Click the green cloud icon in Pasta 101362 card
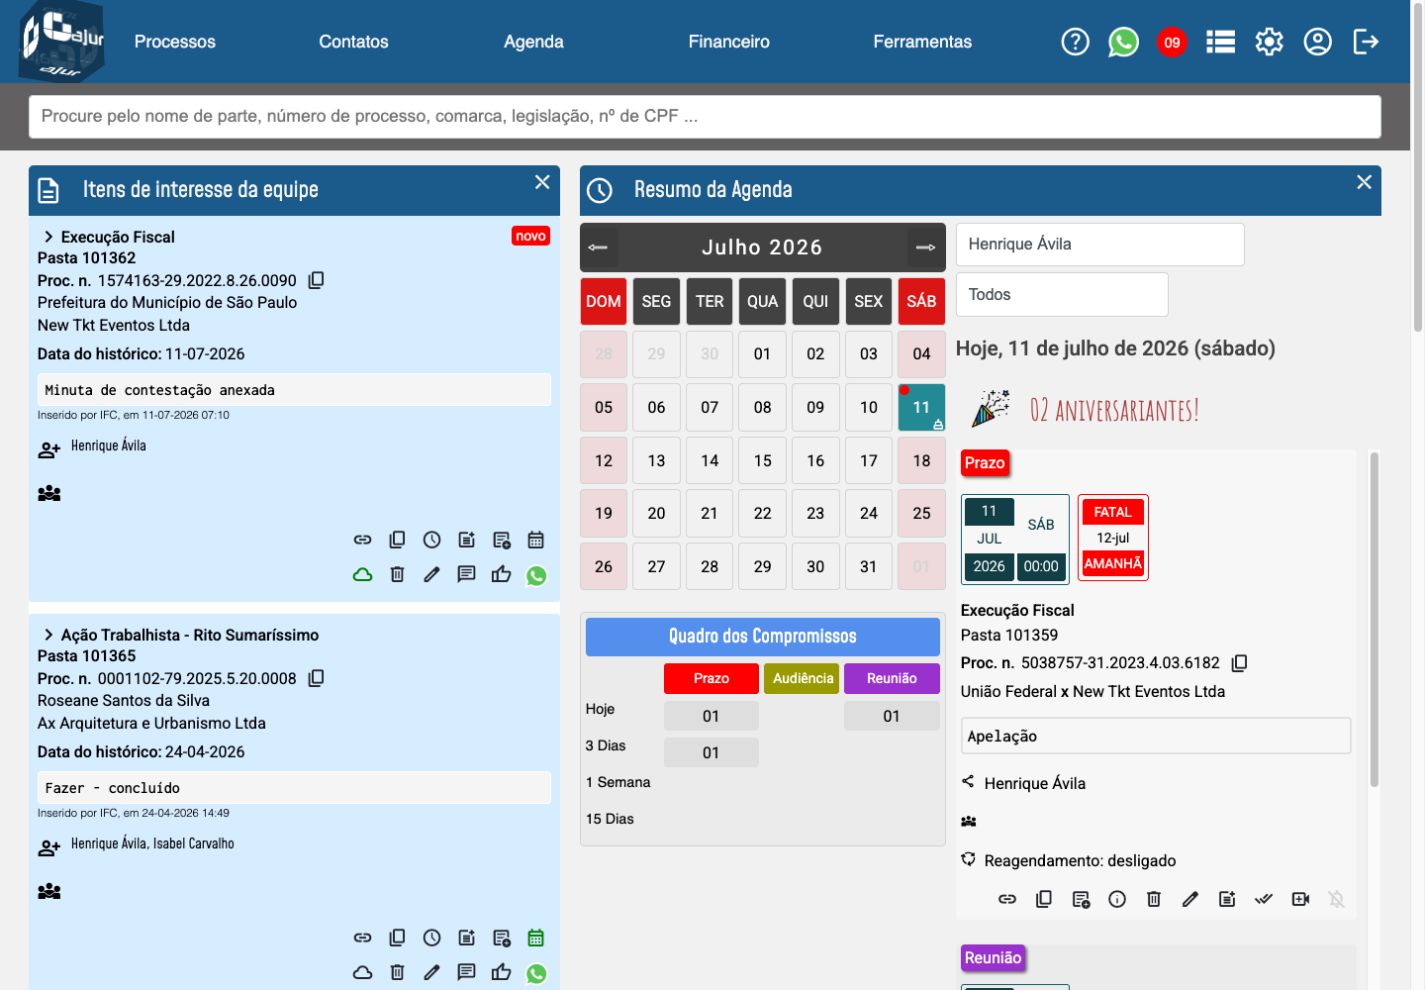Viewport: 1425px width, 990px height. click(362, 575)
